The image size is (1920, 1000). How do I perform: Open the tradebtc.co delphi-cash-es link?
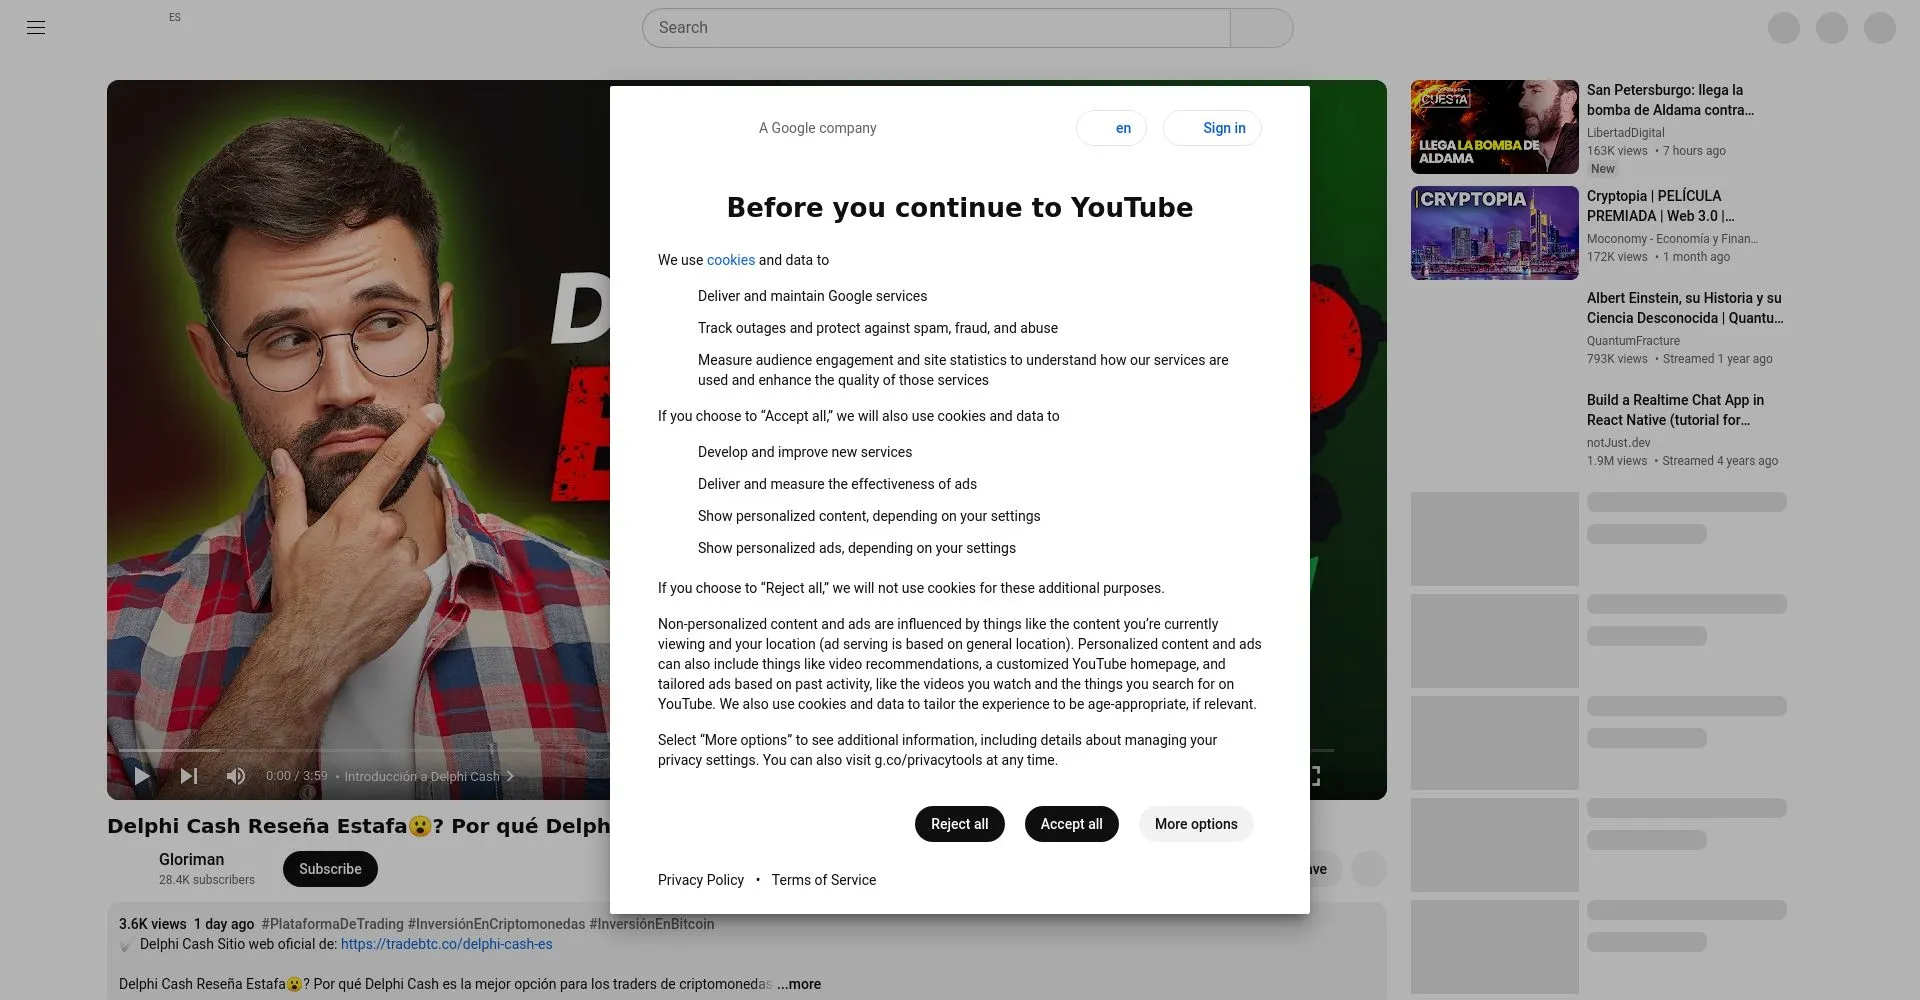446,944
